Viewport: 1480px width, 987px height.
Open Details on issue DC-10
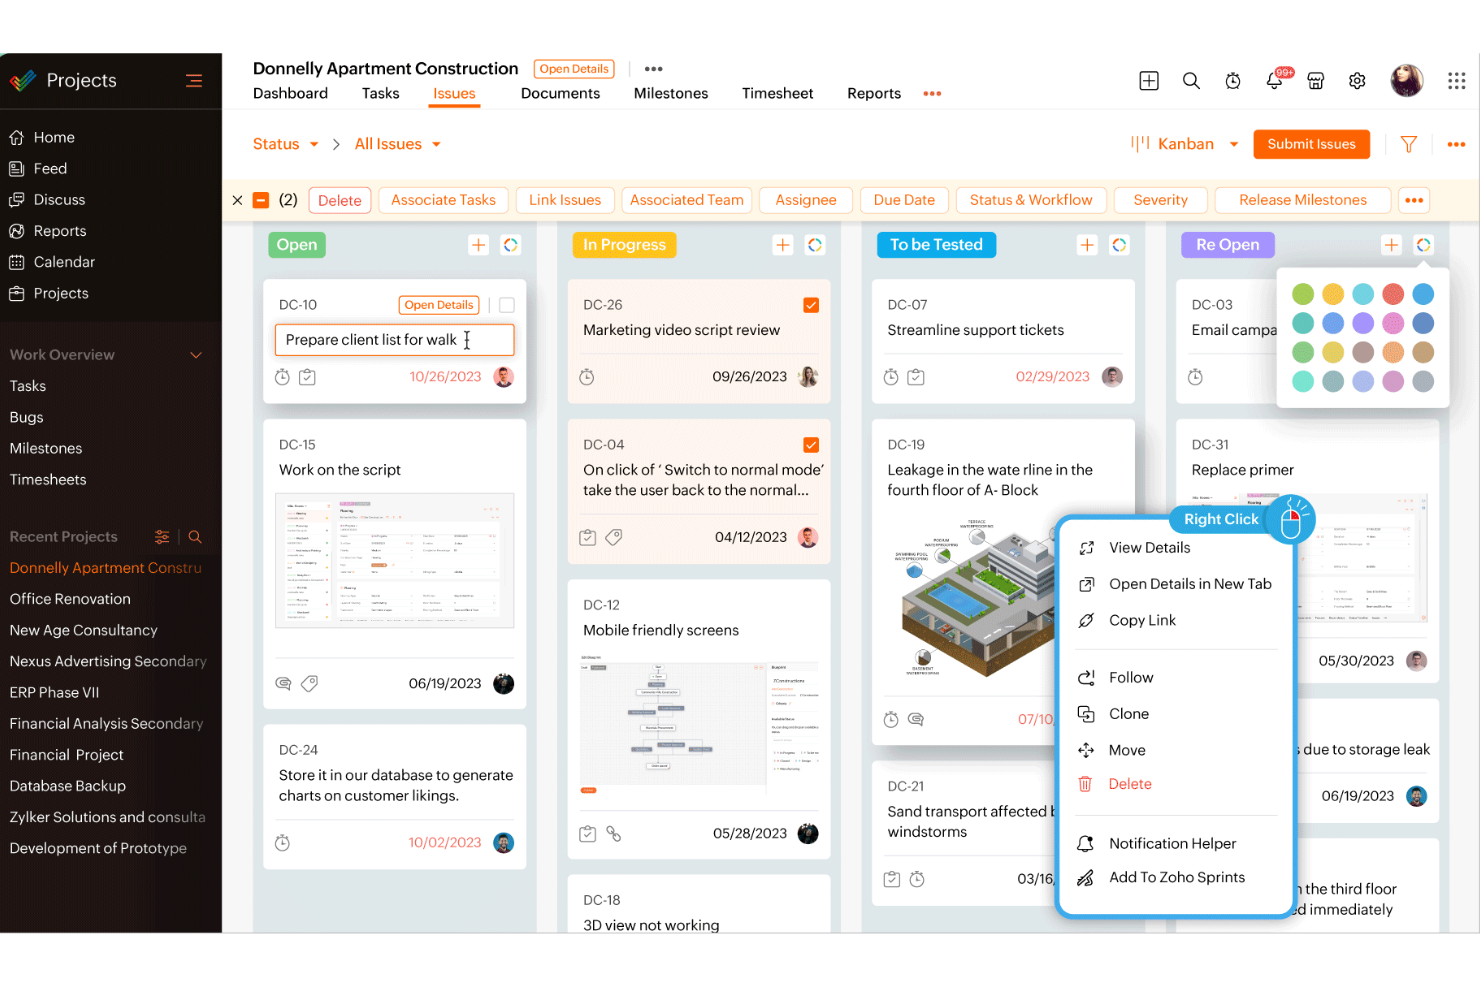click(x=438, y=305)
